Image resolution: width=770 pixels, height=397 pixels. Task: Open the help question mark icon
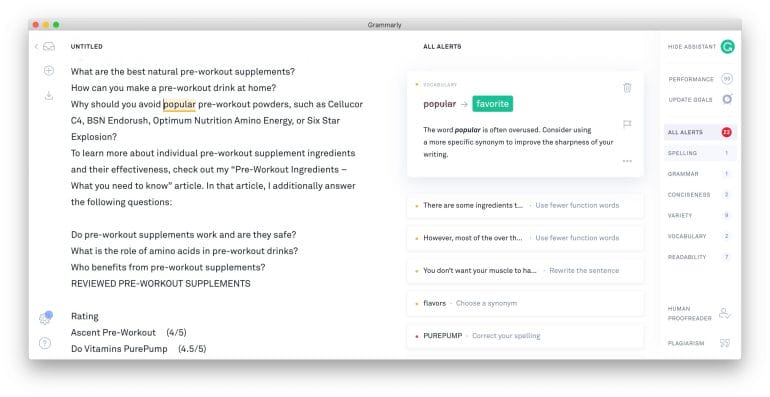coord(45,342)
